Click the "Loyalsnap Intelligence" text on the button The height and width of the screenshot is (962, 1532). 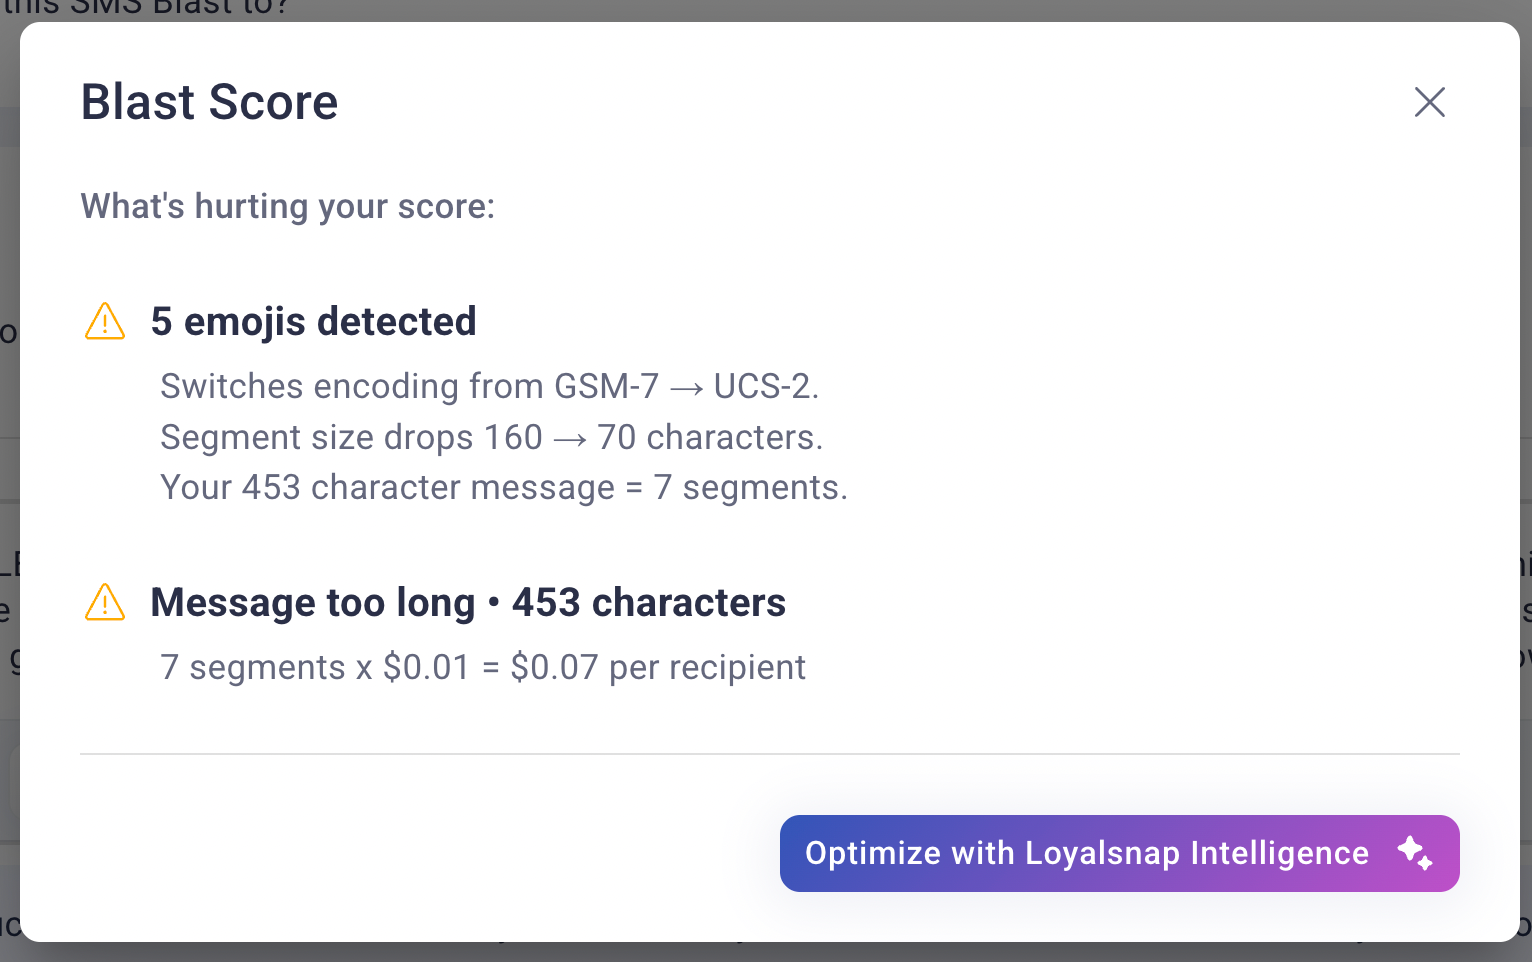(x=1197, y=853)
